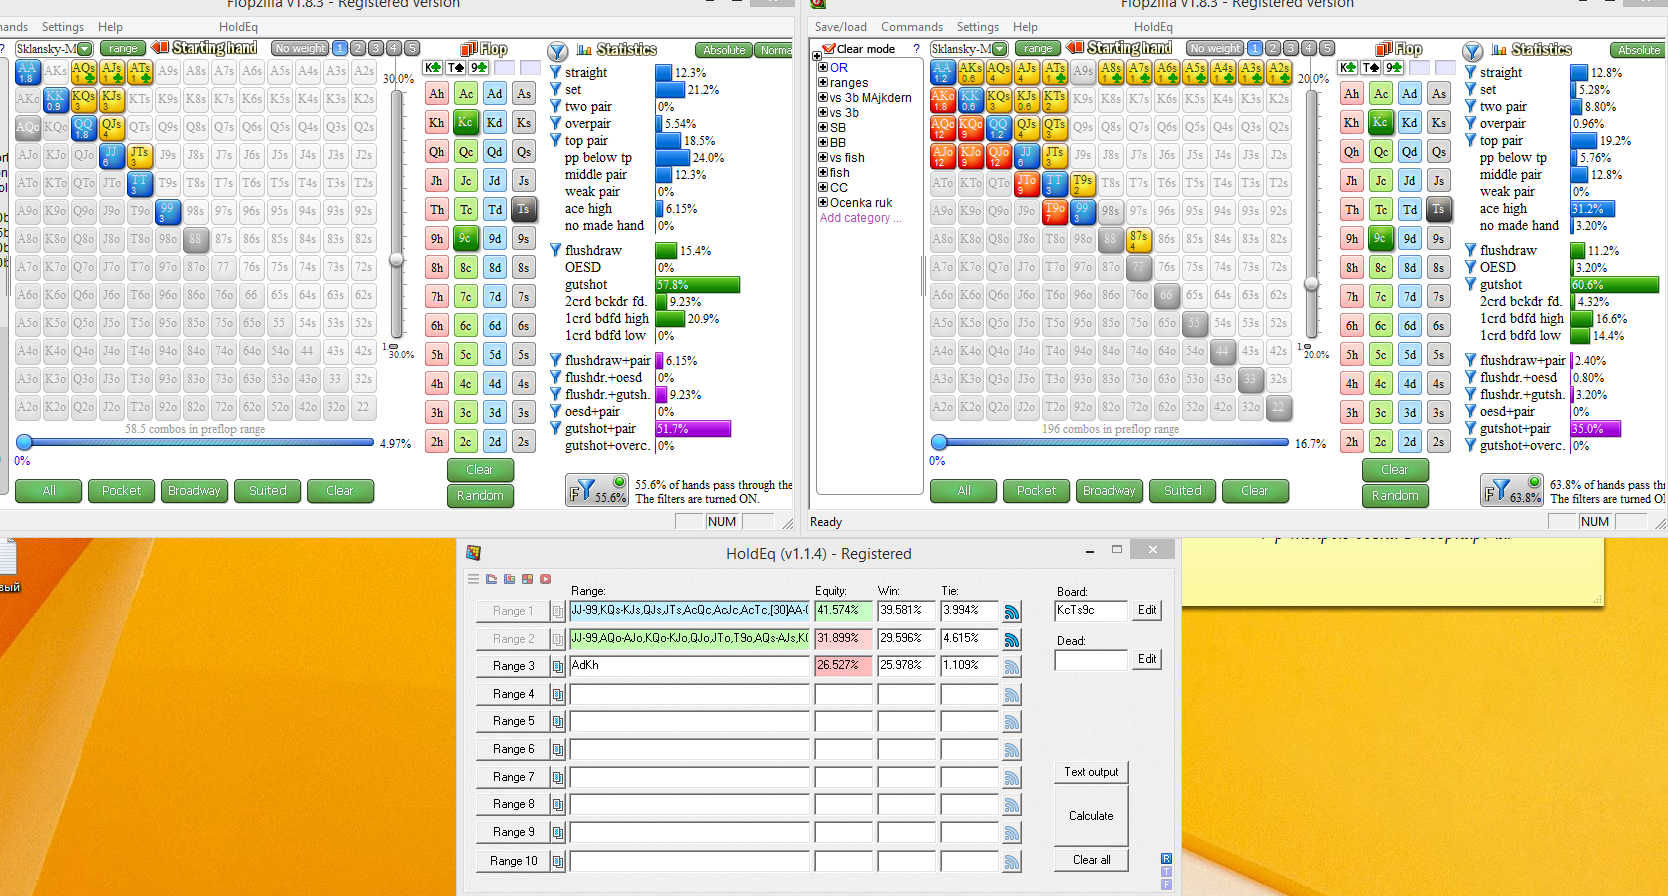Image resolution: width=1668 pixels, height=896 pixels.
Task: Toggle straight filter funnel in left Flopzilla
Action: [x=556, y=72]
